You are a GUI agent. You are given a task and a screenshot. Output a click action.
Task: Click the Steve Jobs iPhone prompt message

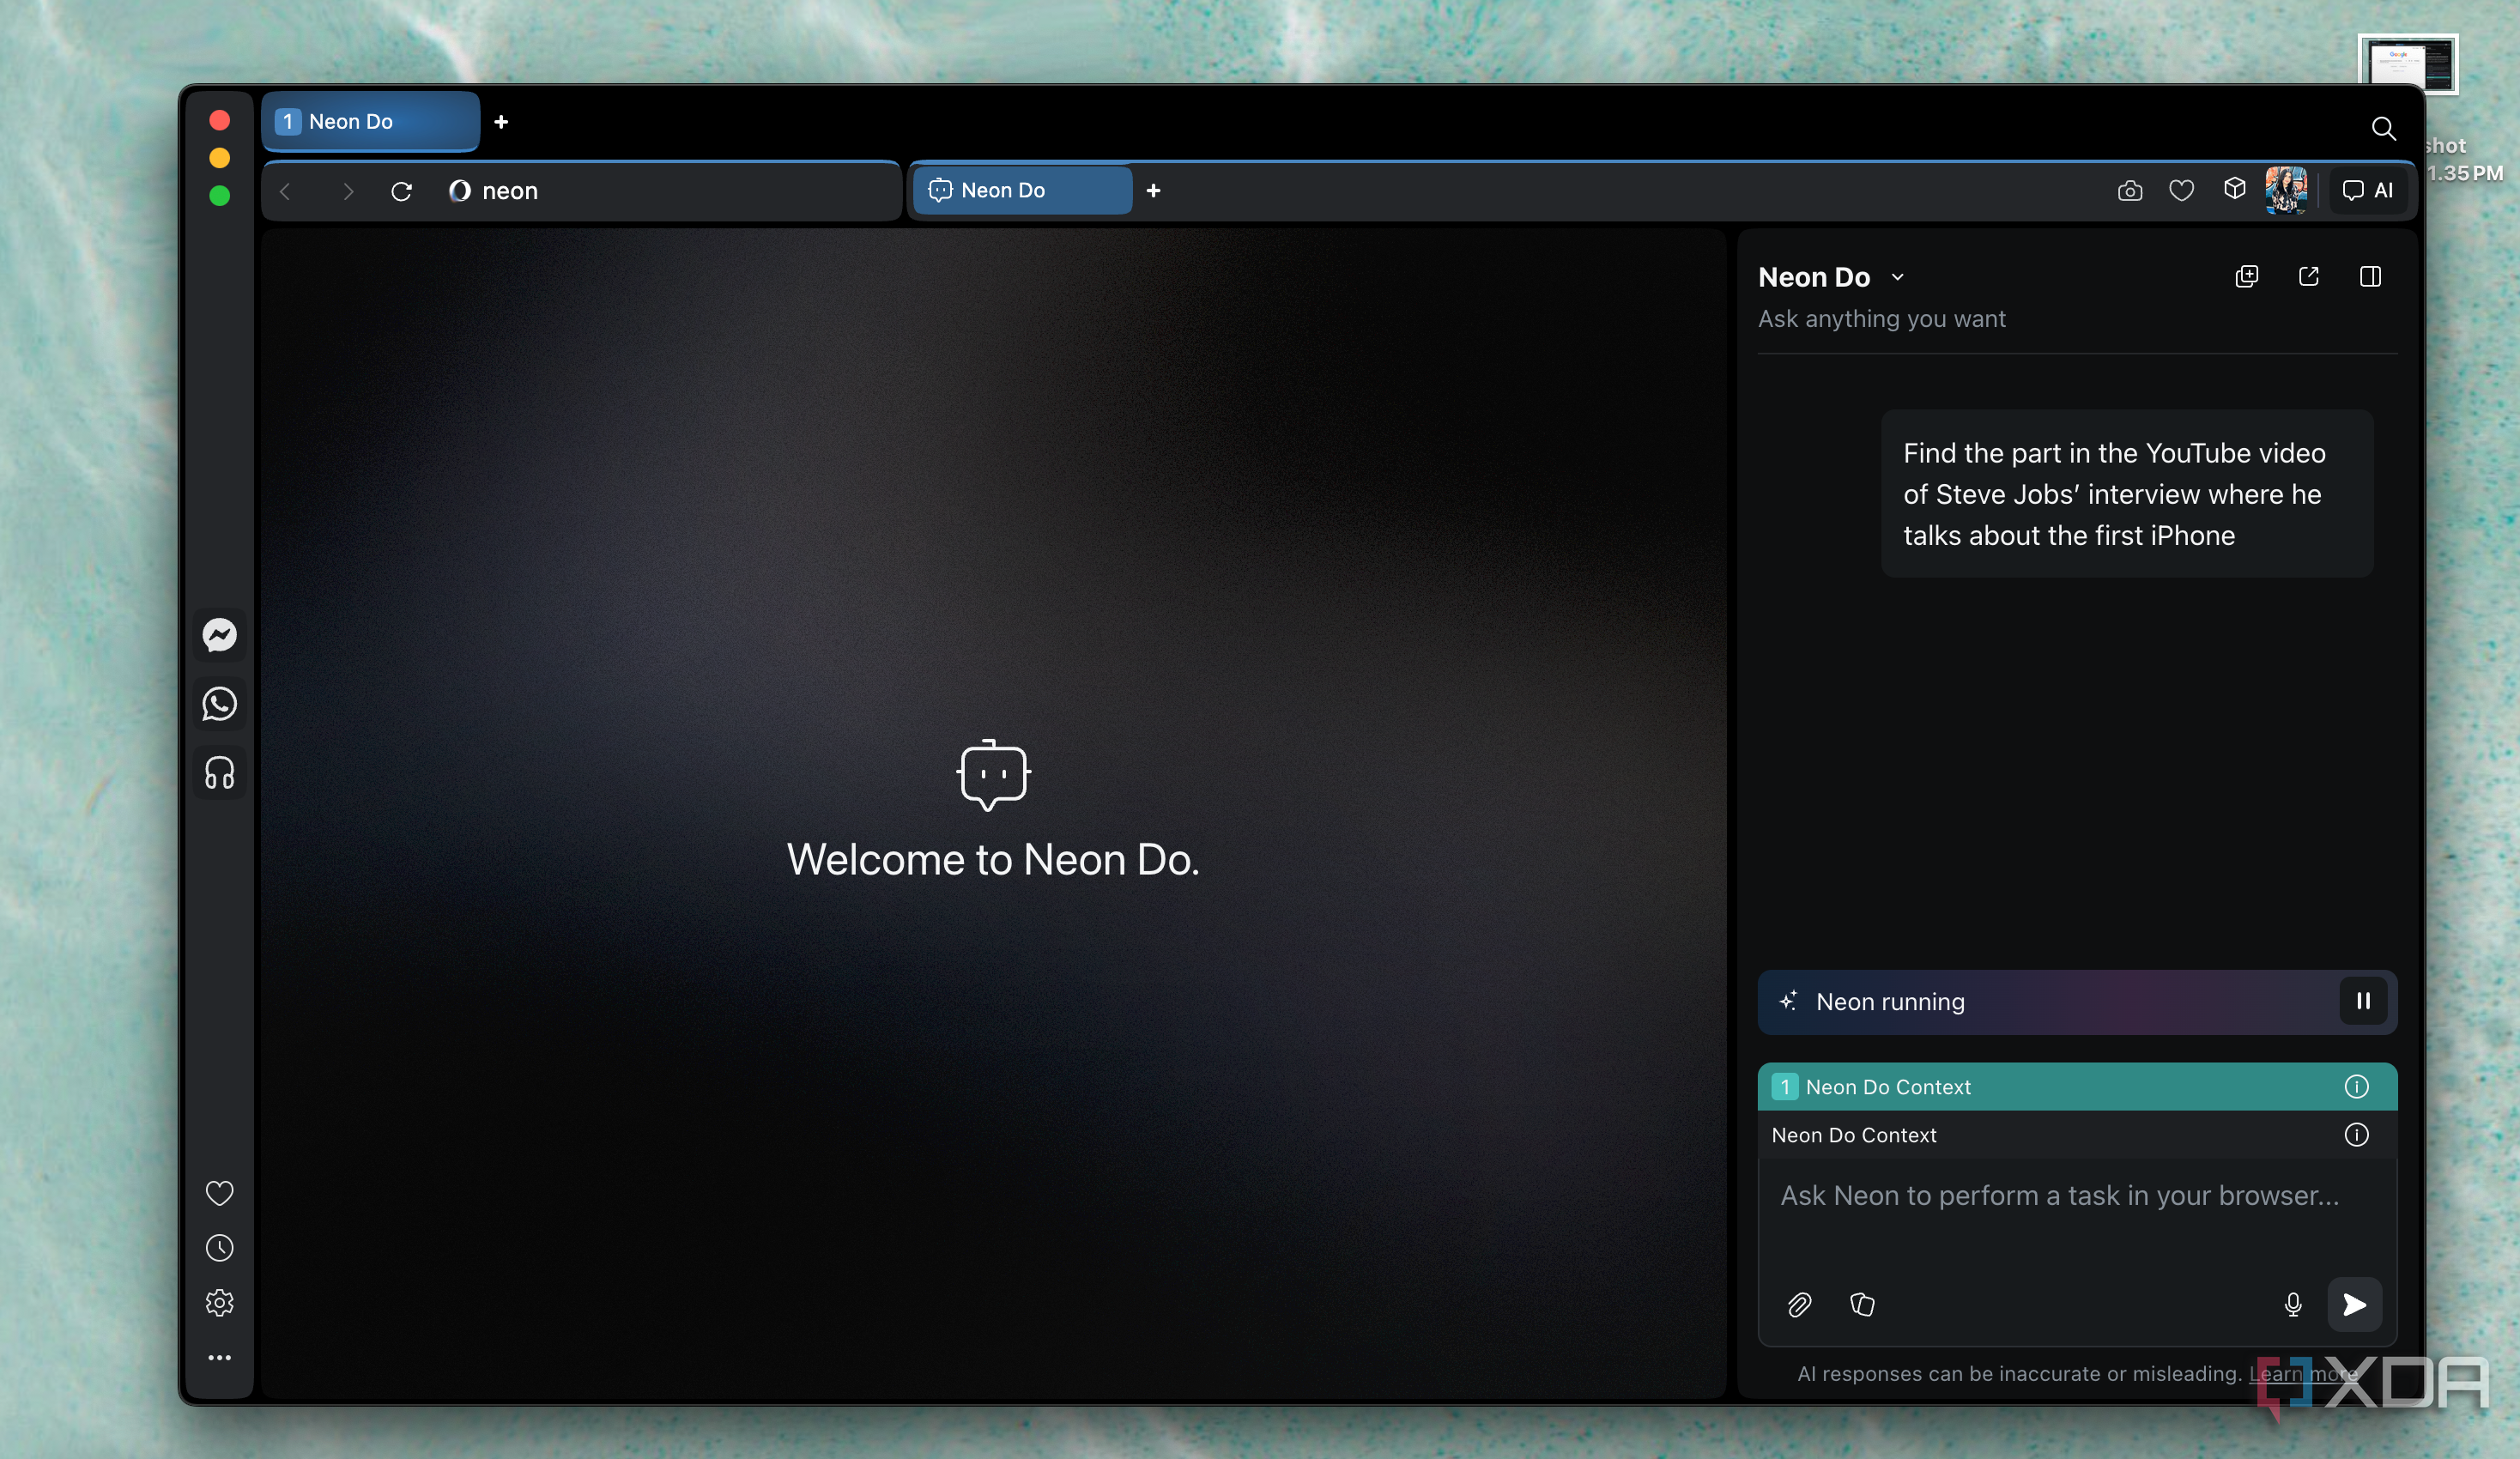coord(2127,494)
